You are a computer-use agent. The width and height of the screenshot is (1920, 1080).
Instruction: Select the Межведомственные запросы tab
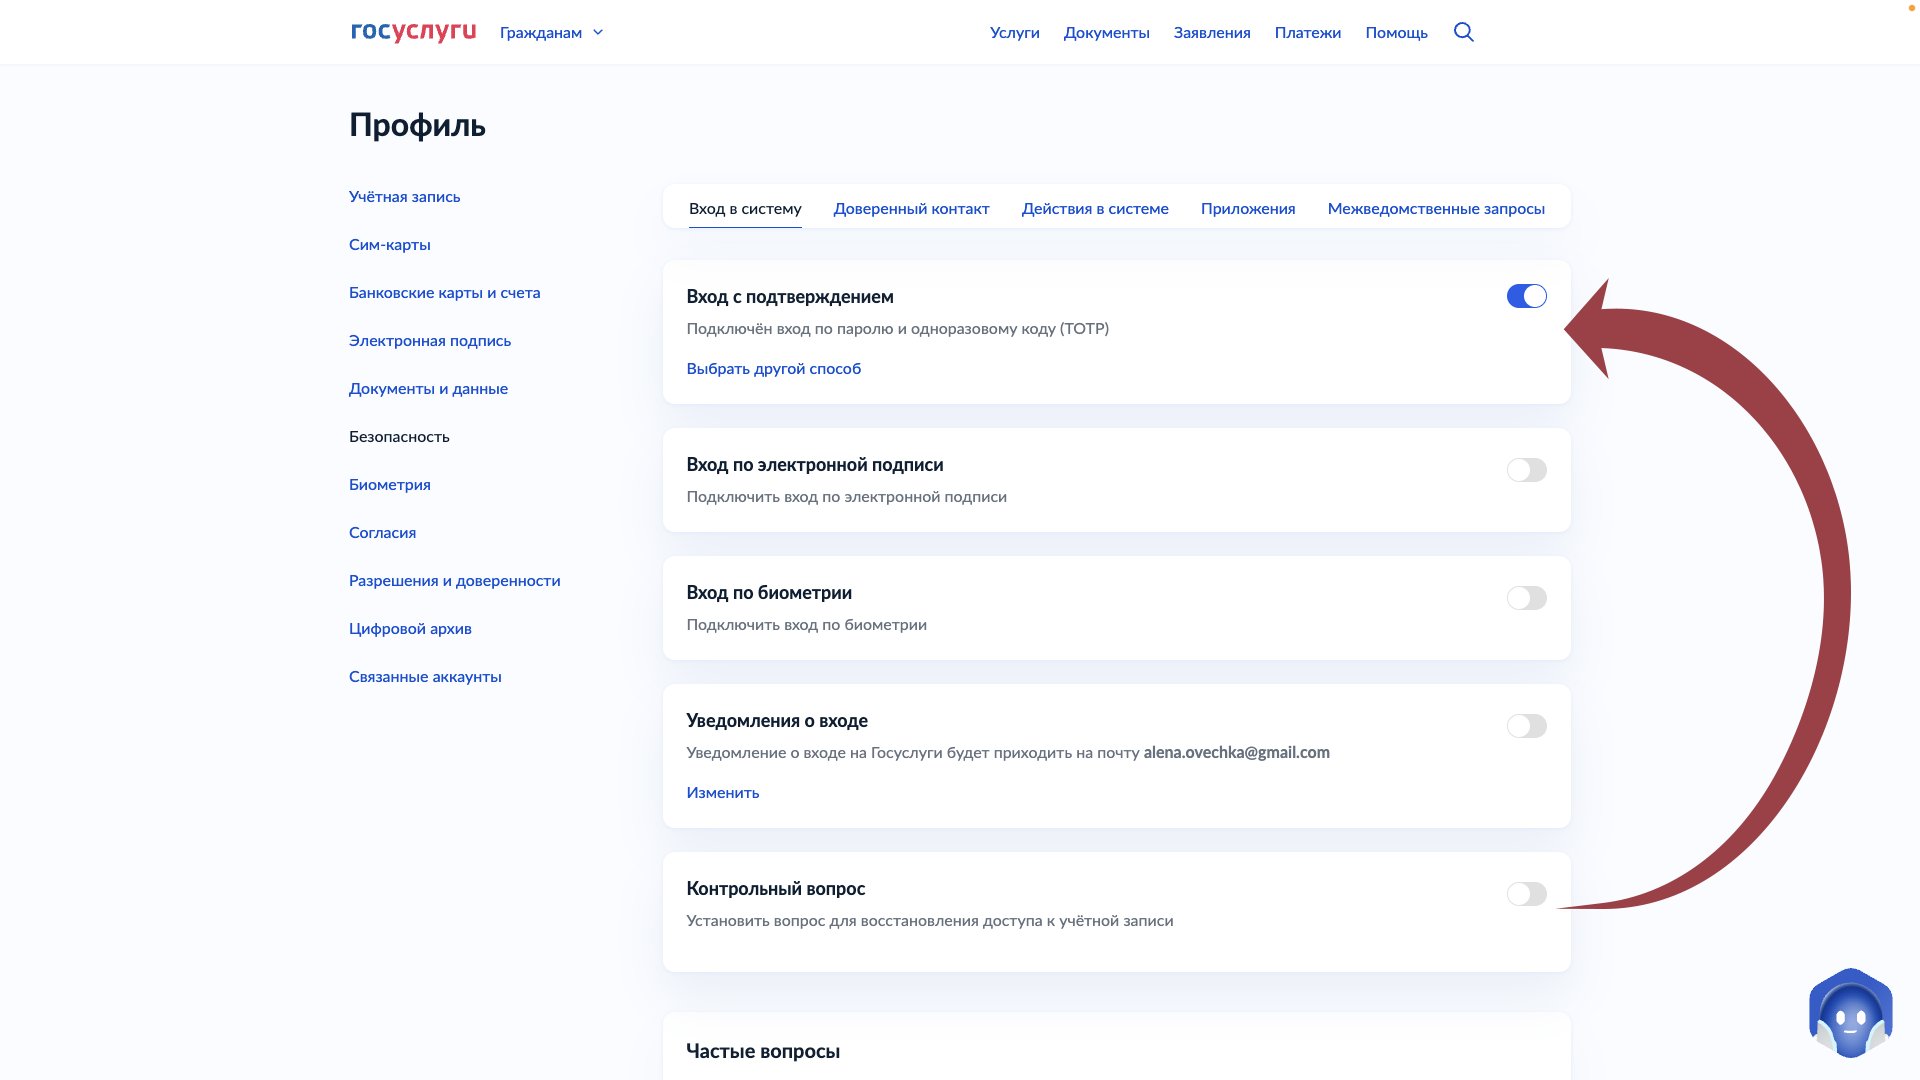coord(1436,208)
